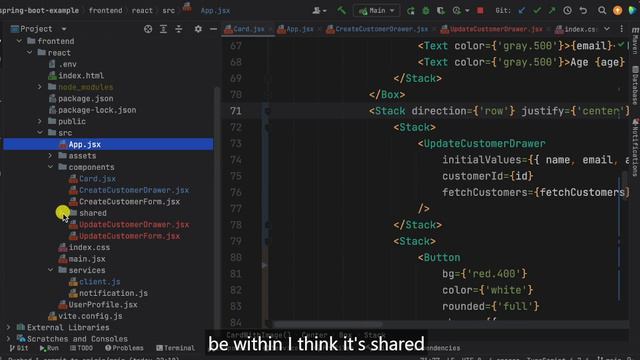Collapse all in Project panel
Viewport: 640px width, 360px height.
(179, 29)
